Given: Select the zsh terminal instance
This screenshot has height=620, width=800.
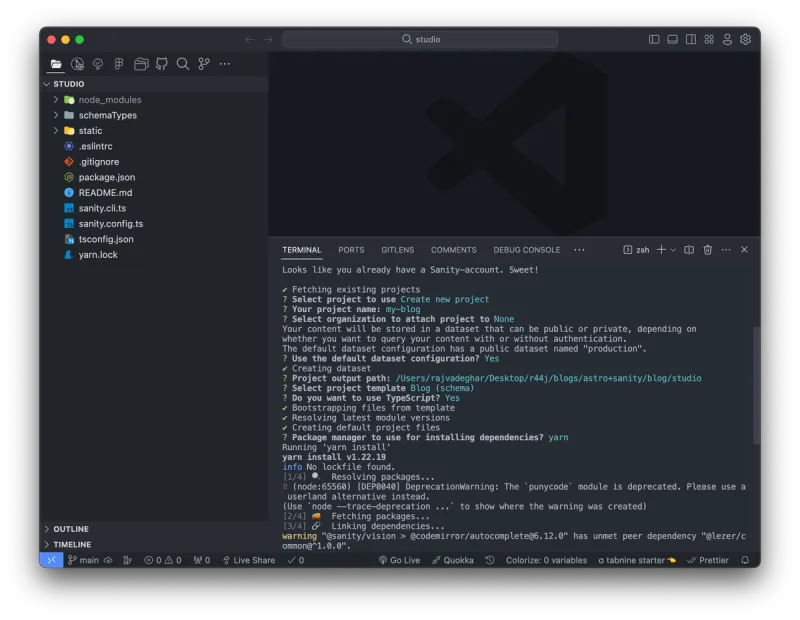Looking at the screenshot, I should pyautogui.click(x=636, y=250).
